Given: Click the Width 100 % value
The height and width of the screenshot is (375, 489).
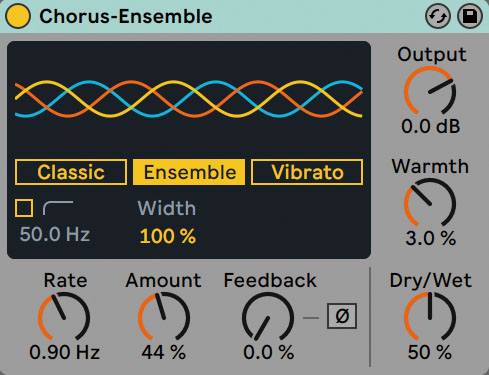Looking at the screenshot, I should click(168, 236).
